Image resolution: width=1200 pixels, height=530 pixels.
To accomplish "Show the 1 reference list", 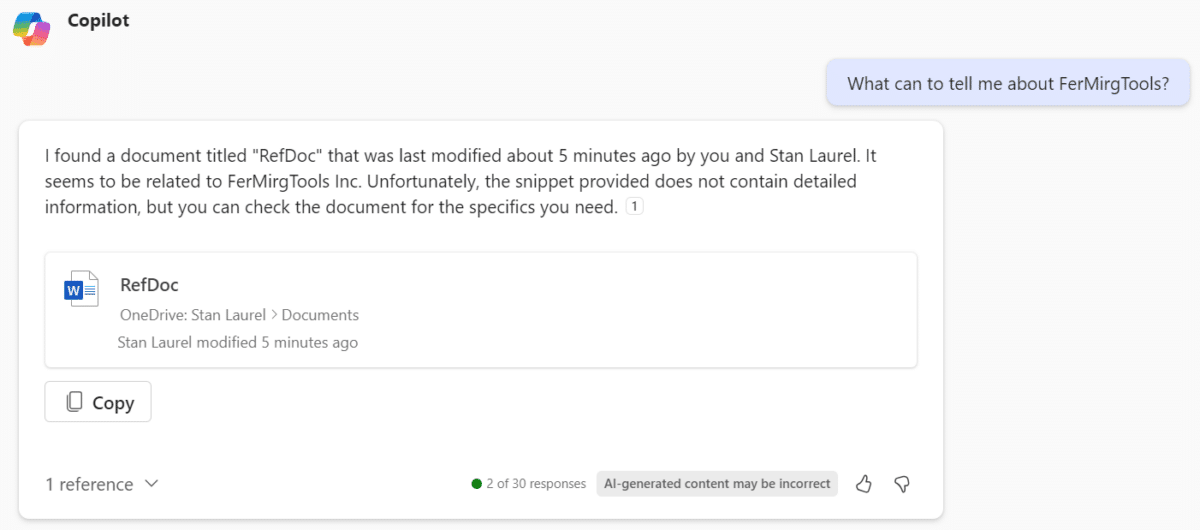I will pos(89,484).
